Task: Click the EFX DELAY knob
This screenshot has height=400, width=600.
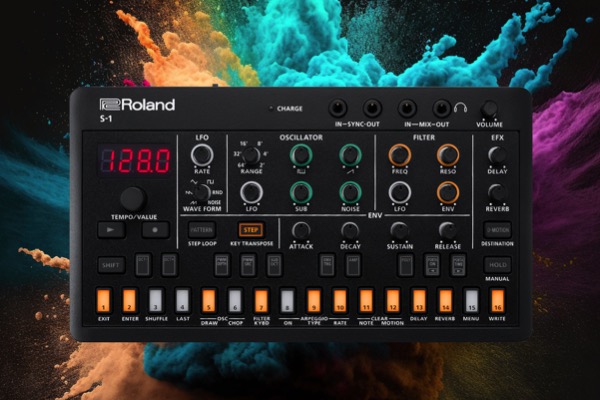Action: (497, 155)
